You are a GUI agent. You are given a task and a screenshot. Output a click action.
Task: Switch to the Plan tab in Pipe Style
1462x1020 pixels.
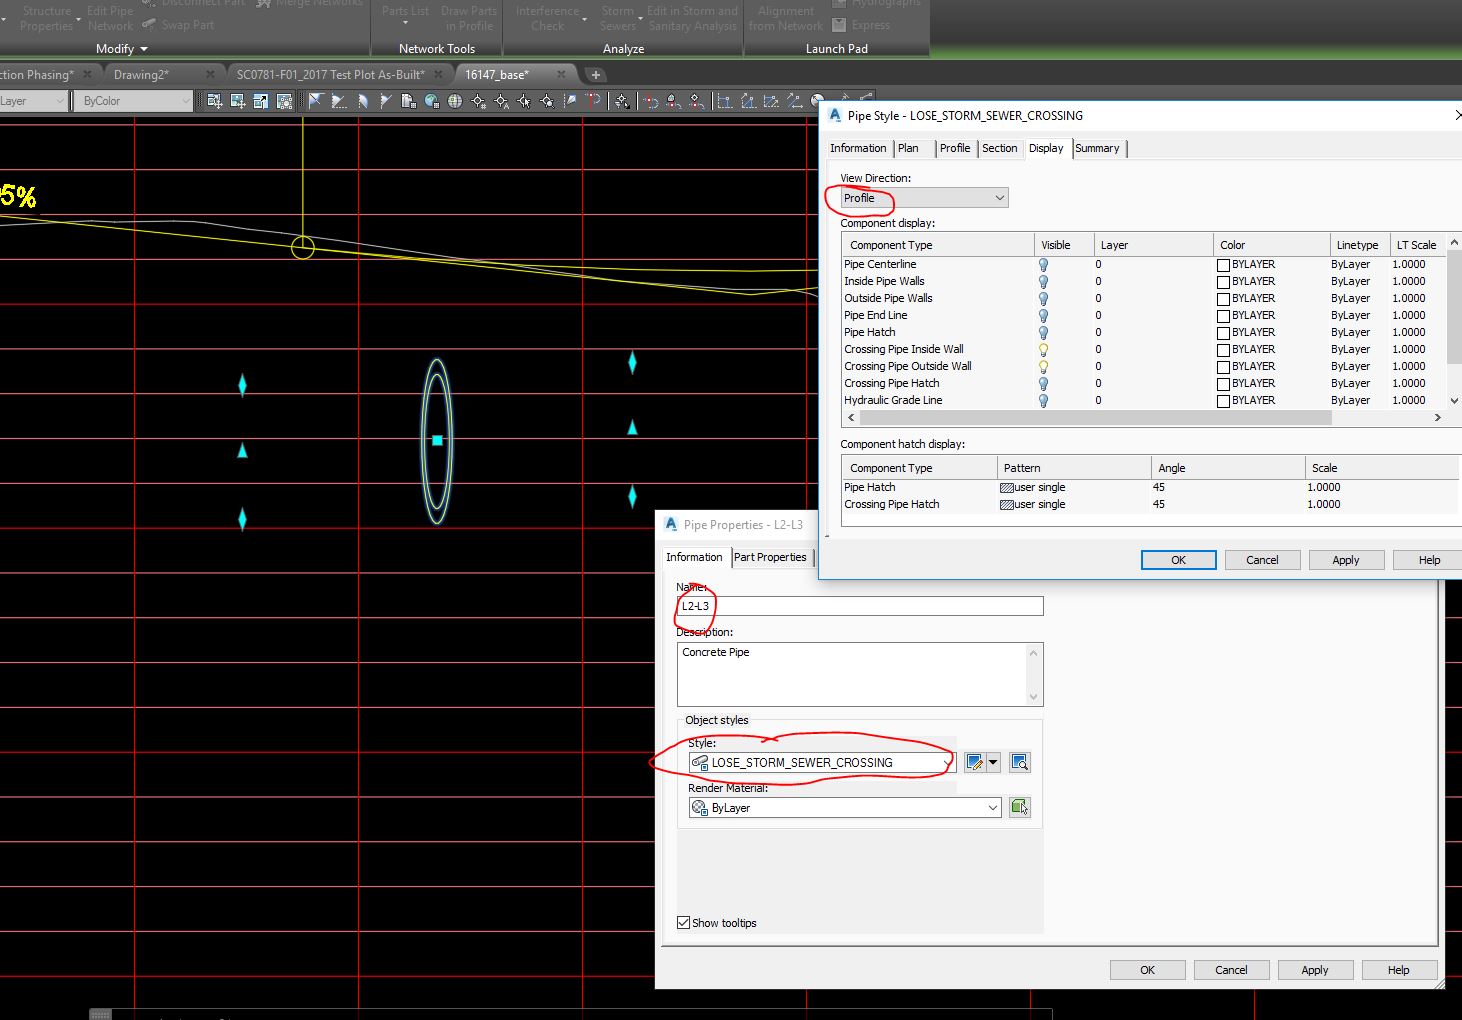[909, 147]
